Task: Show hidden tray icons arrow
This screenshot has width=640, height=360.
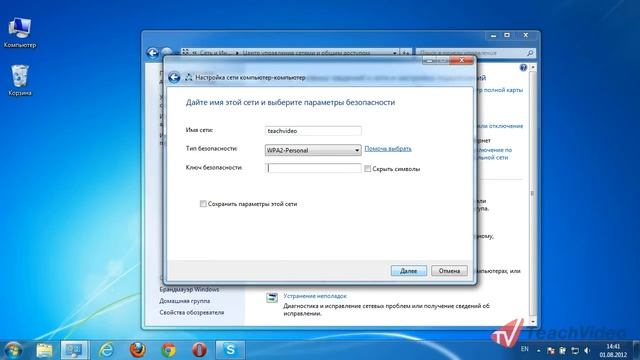Action: tap(538, 350)
